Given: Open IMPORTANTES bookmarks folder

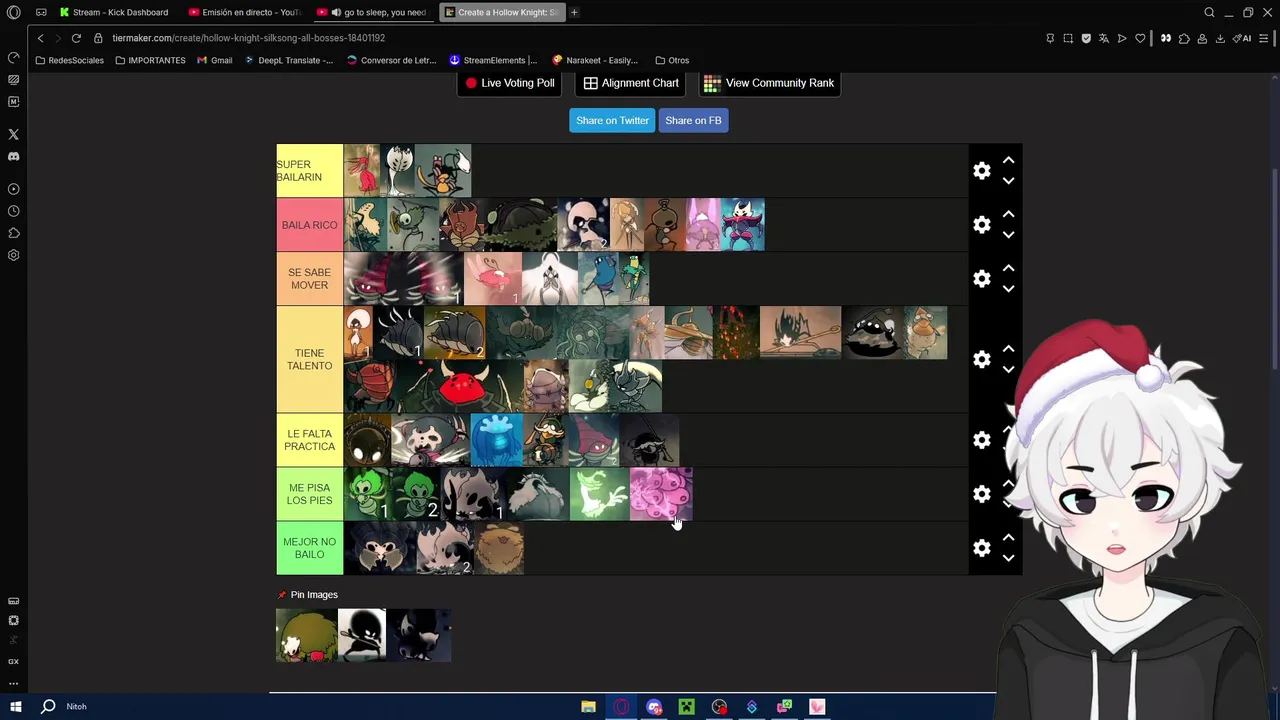Looking at the screenshot, I should point(150,60).
